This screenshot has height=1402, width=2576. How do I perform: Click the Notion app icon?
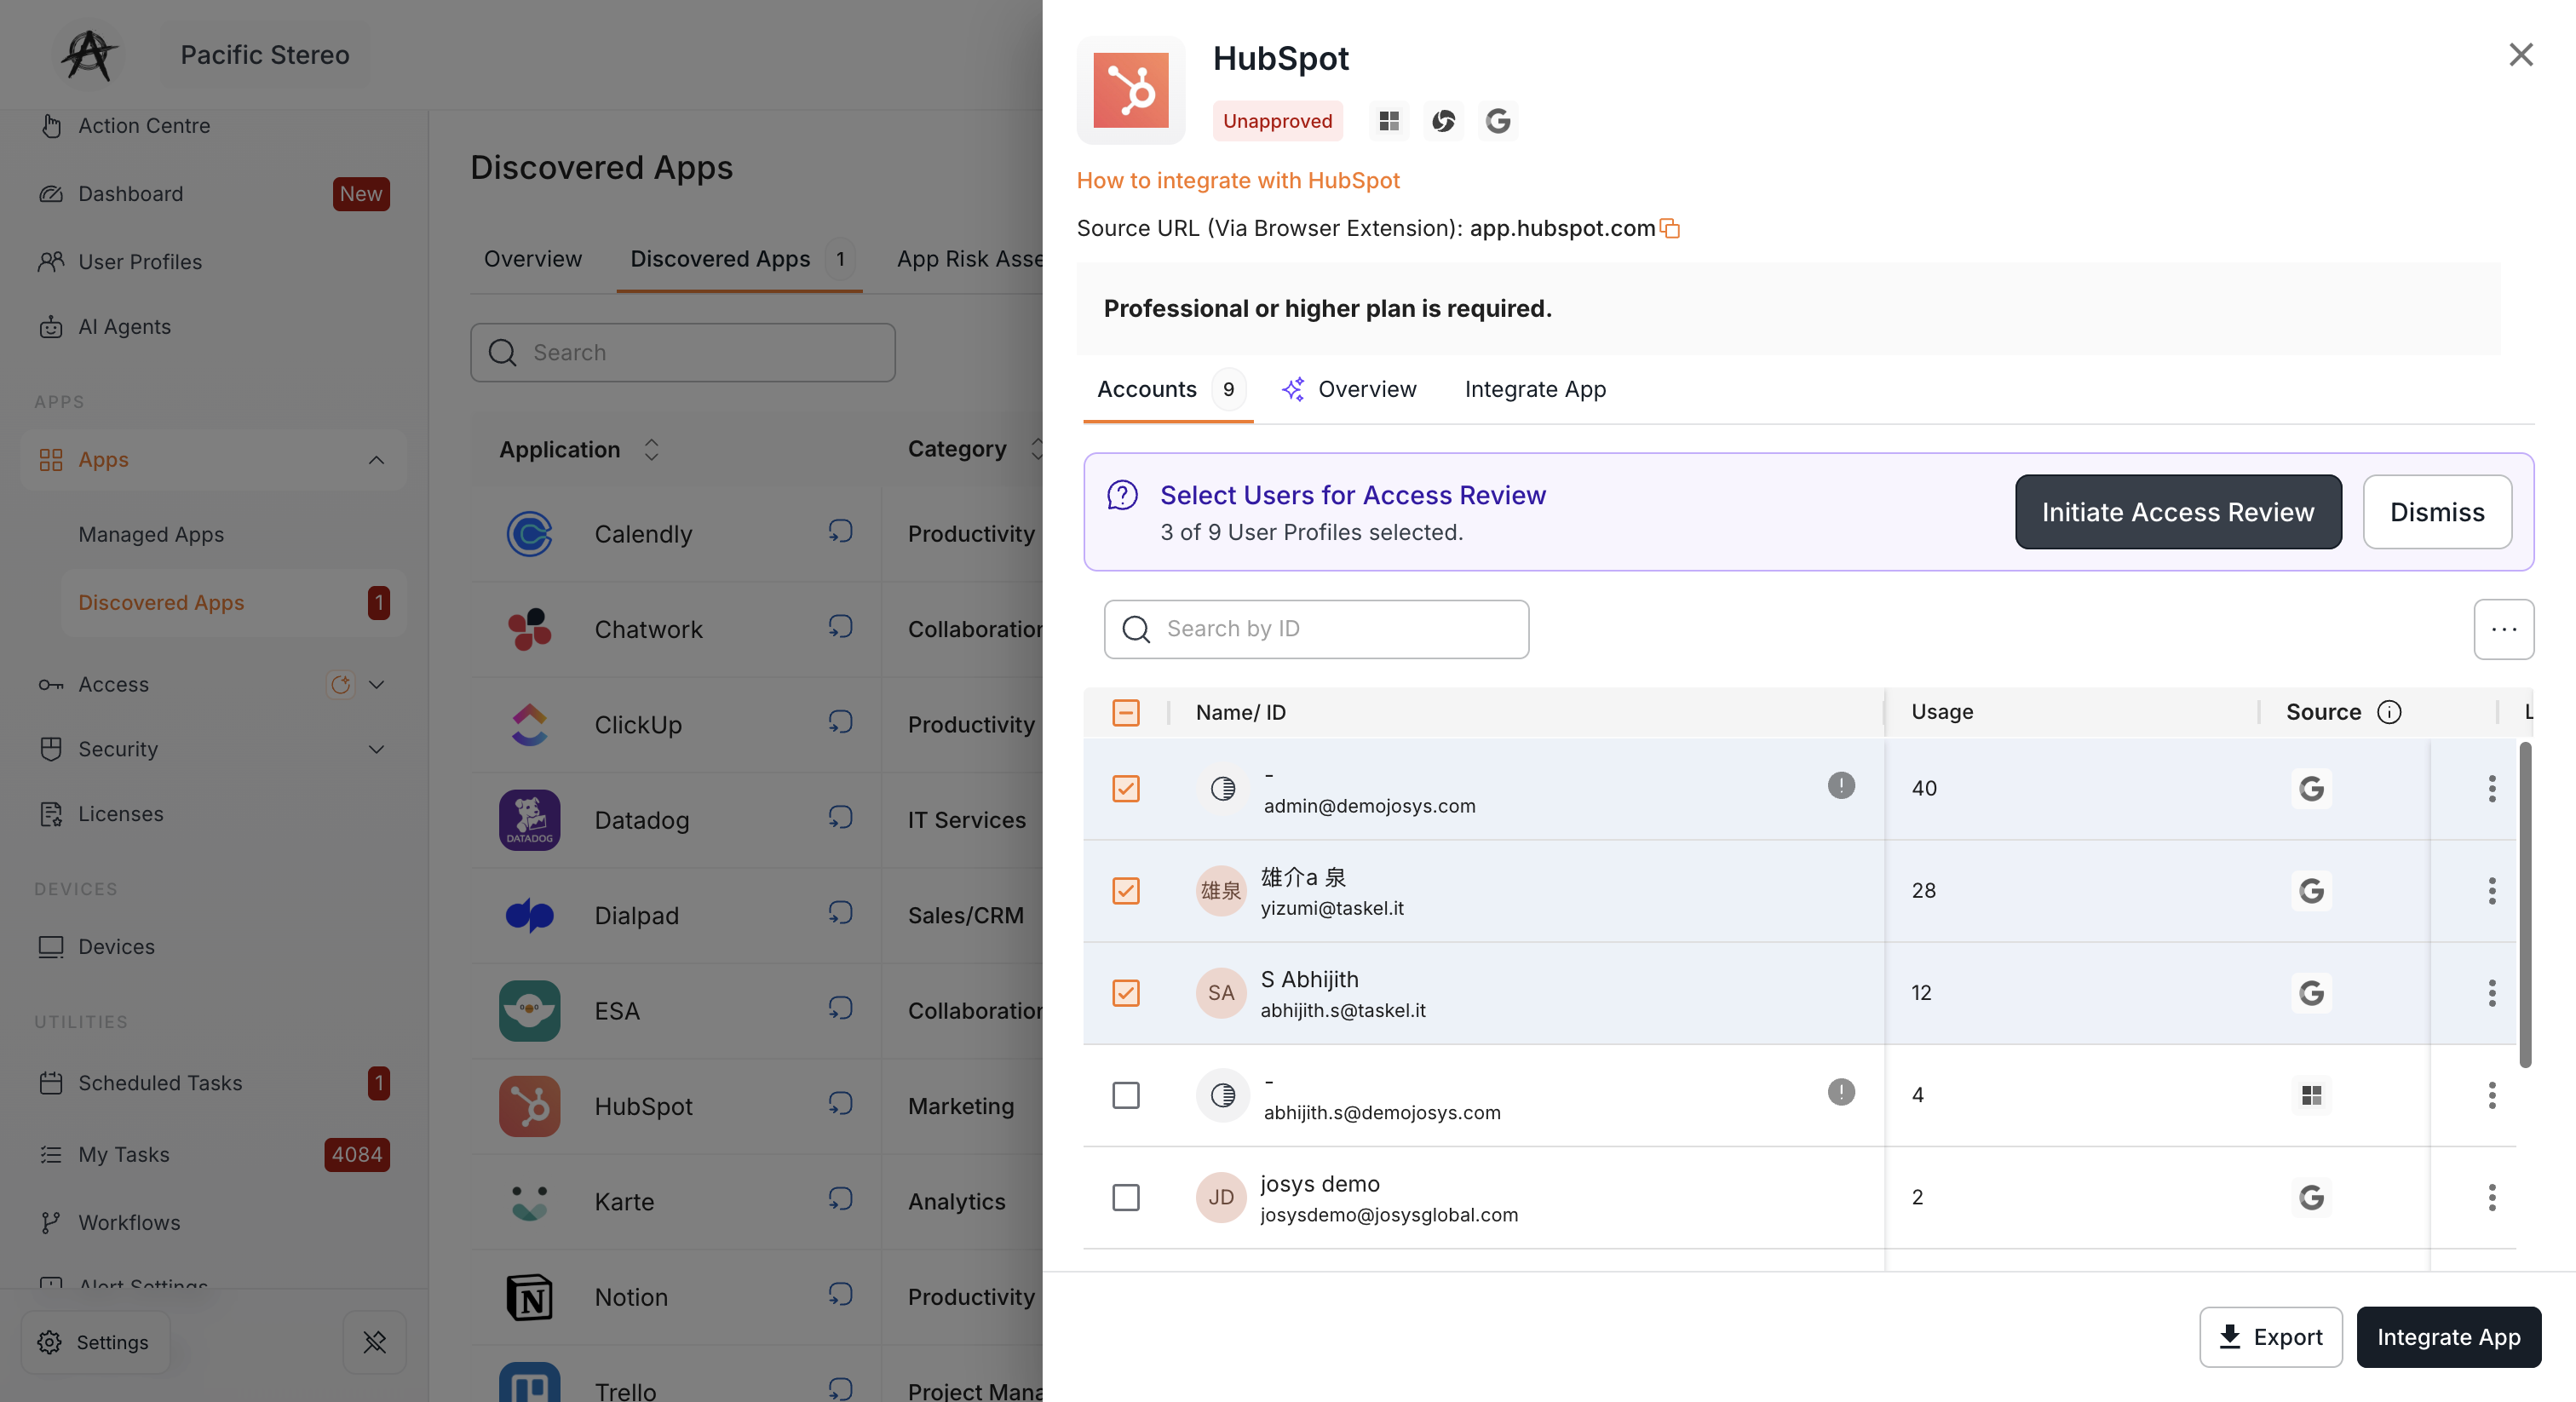[x=529, y=1297]
